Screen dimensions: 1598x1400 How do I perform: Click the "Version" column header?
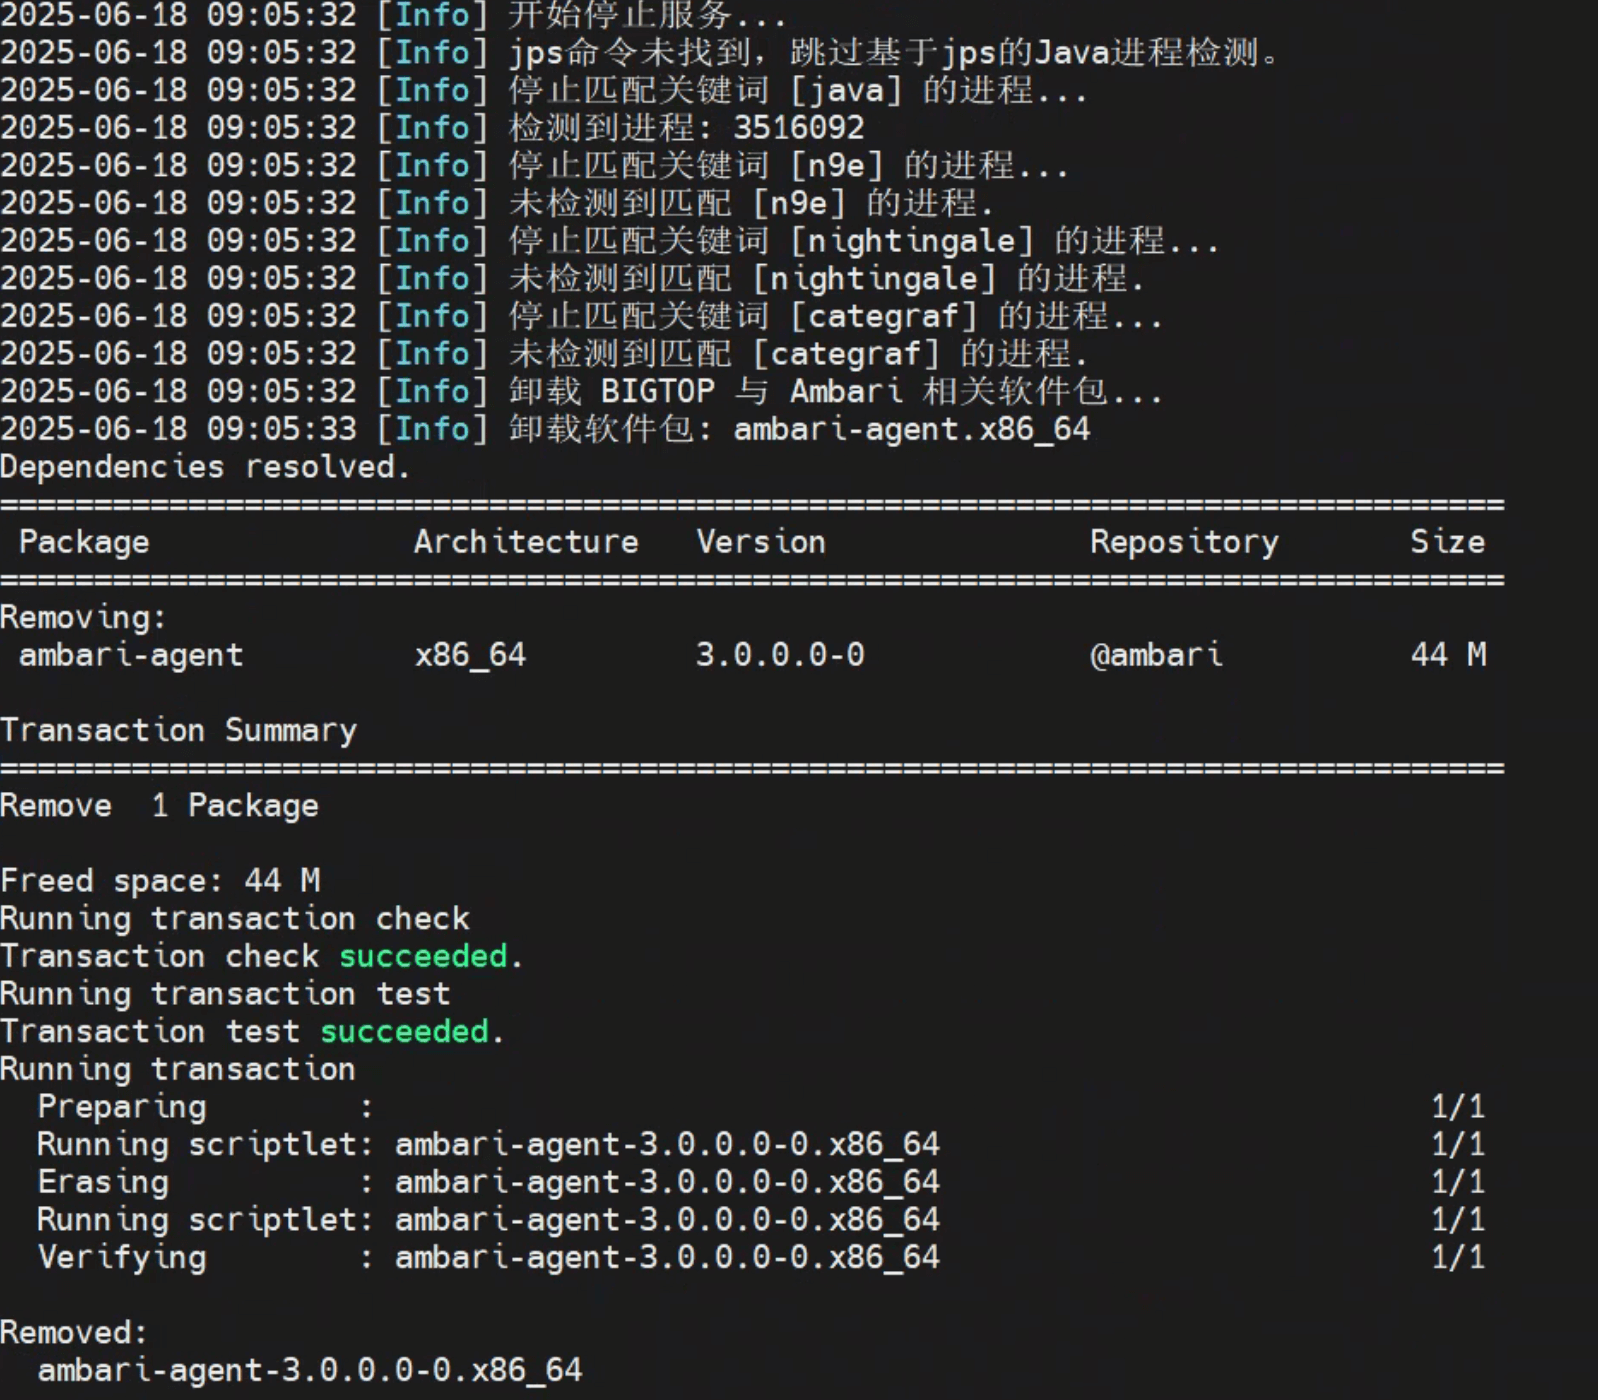[x=761, y=542]
